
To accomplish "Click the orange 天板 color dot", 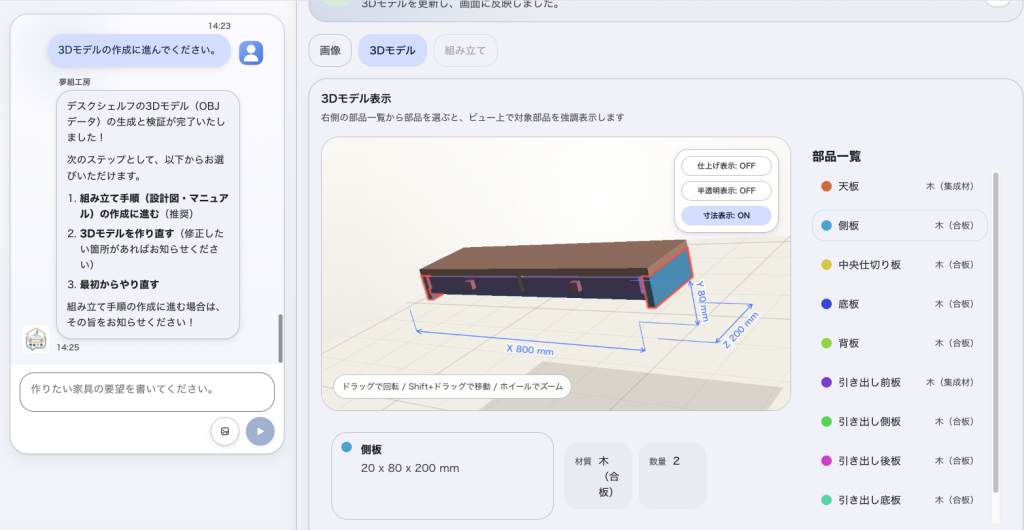I will (826, 187).
